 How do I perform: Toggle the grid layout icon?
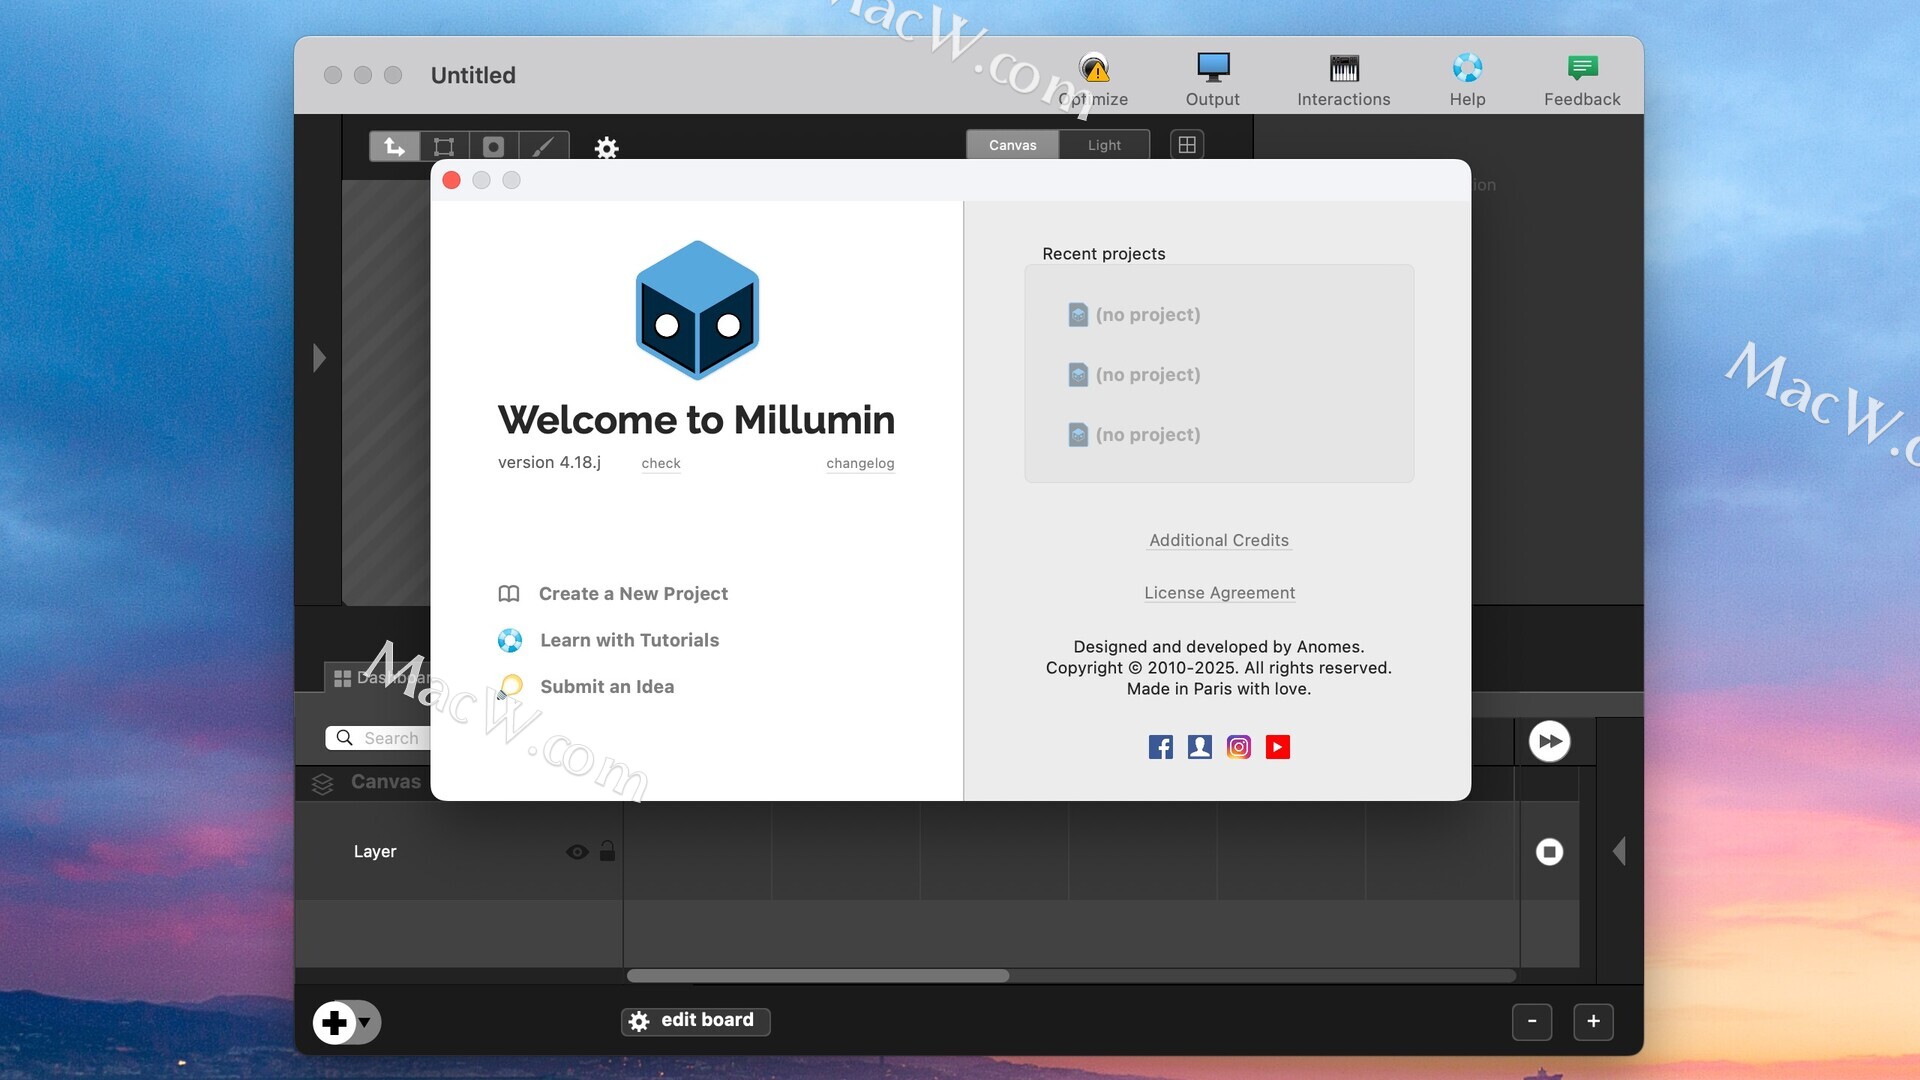[1187, 145]
